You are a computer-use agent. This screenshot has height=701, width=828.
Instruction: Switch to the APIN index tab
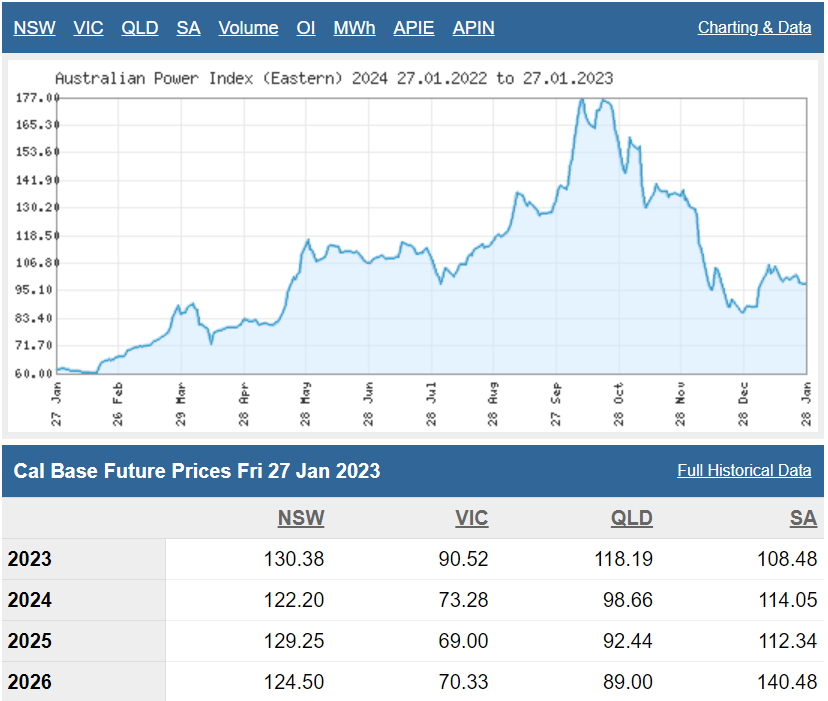click(473, 28)
